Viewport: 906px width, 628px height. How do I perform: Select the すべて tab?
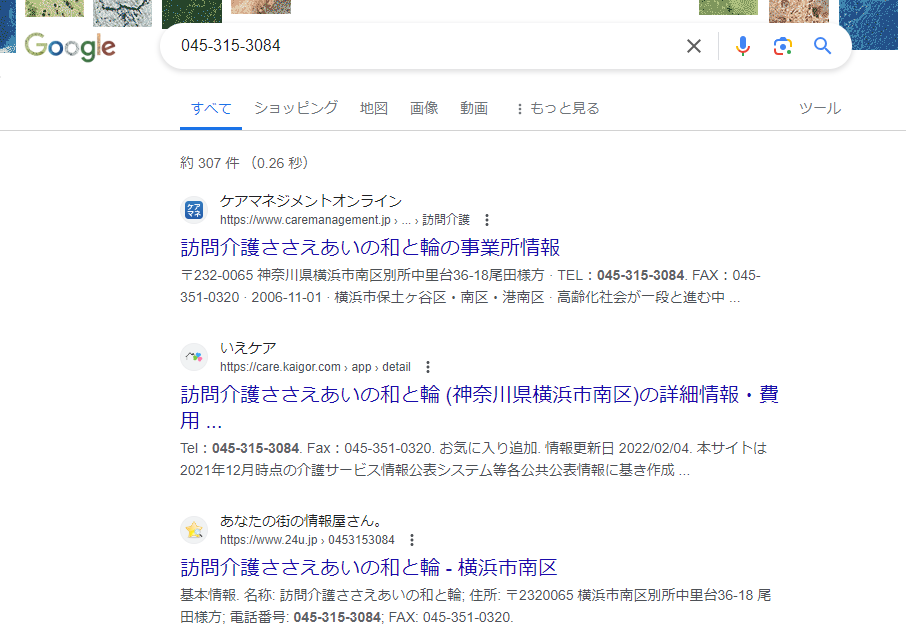(211, 109)
